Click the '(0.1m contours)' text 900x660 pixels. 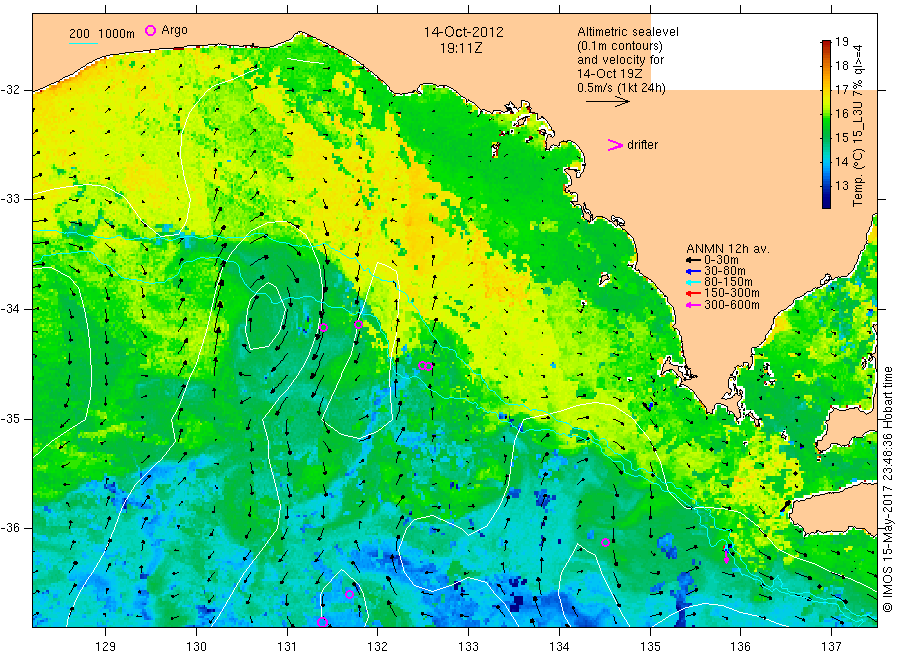pyautogui.click(x=619, y=46)
